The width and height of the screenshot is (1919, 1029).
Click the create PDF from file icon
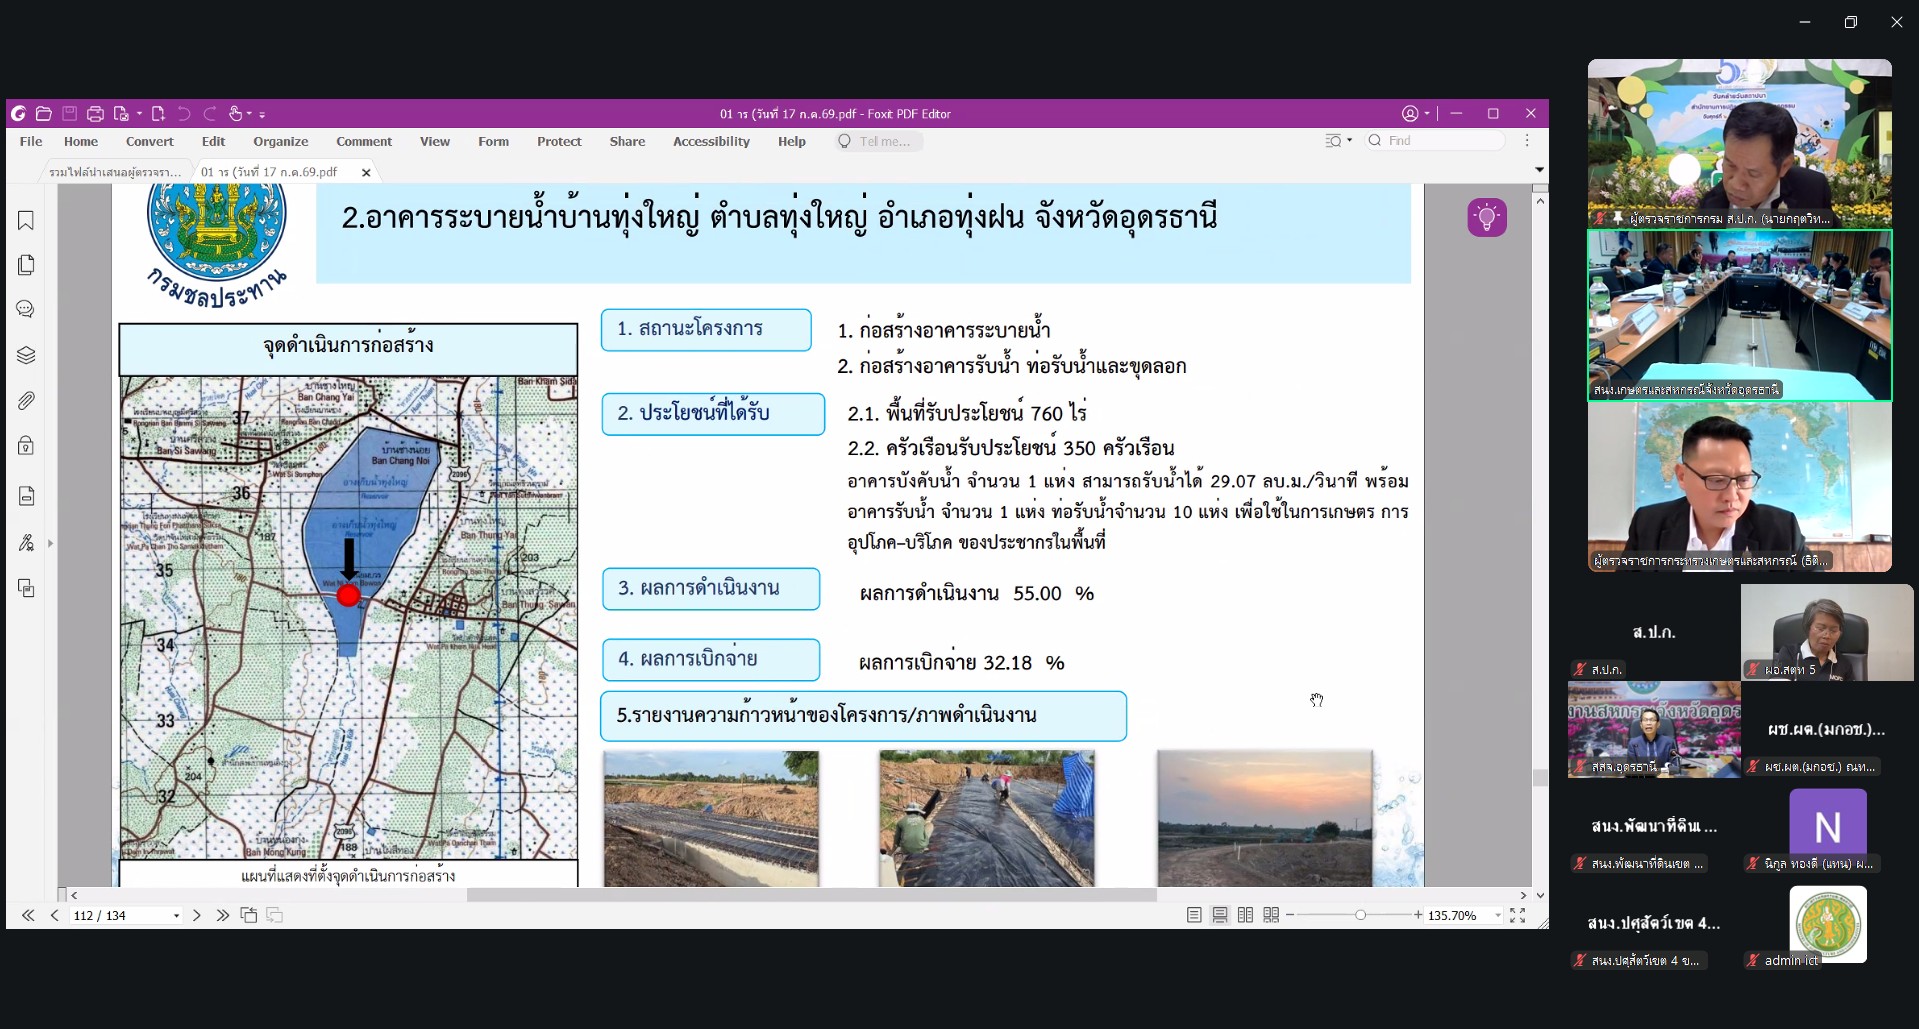pos(122,114)
